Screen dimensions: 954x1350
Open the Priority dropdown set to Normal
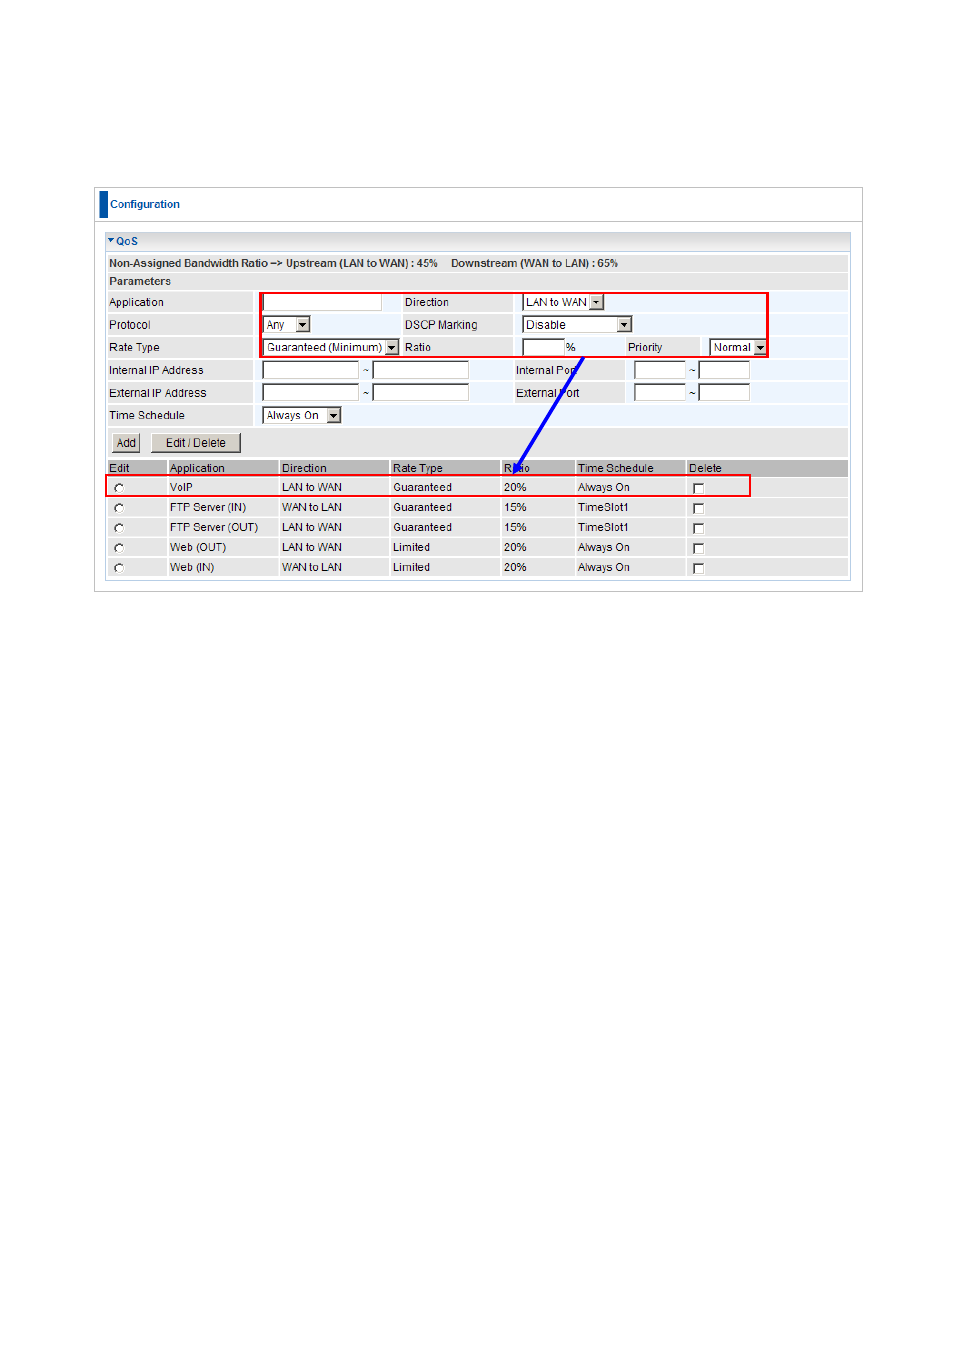pos(739,347)
